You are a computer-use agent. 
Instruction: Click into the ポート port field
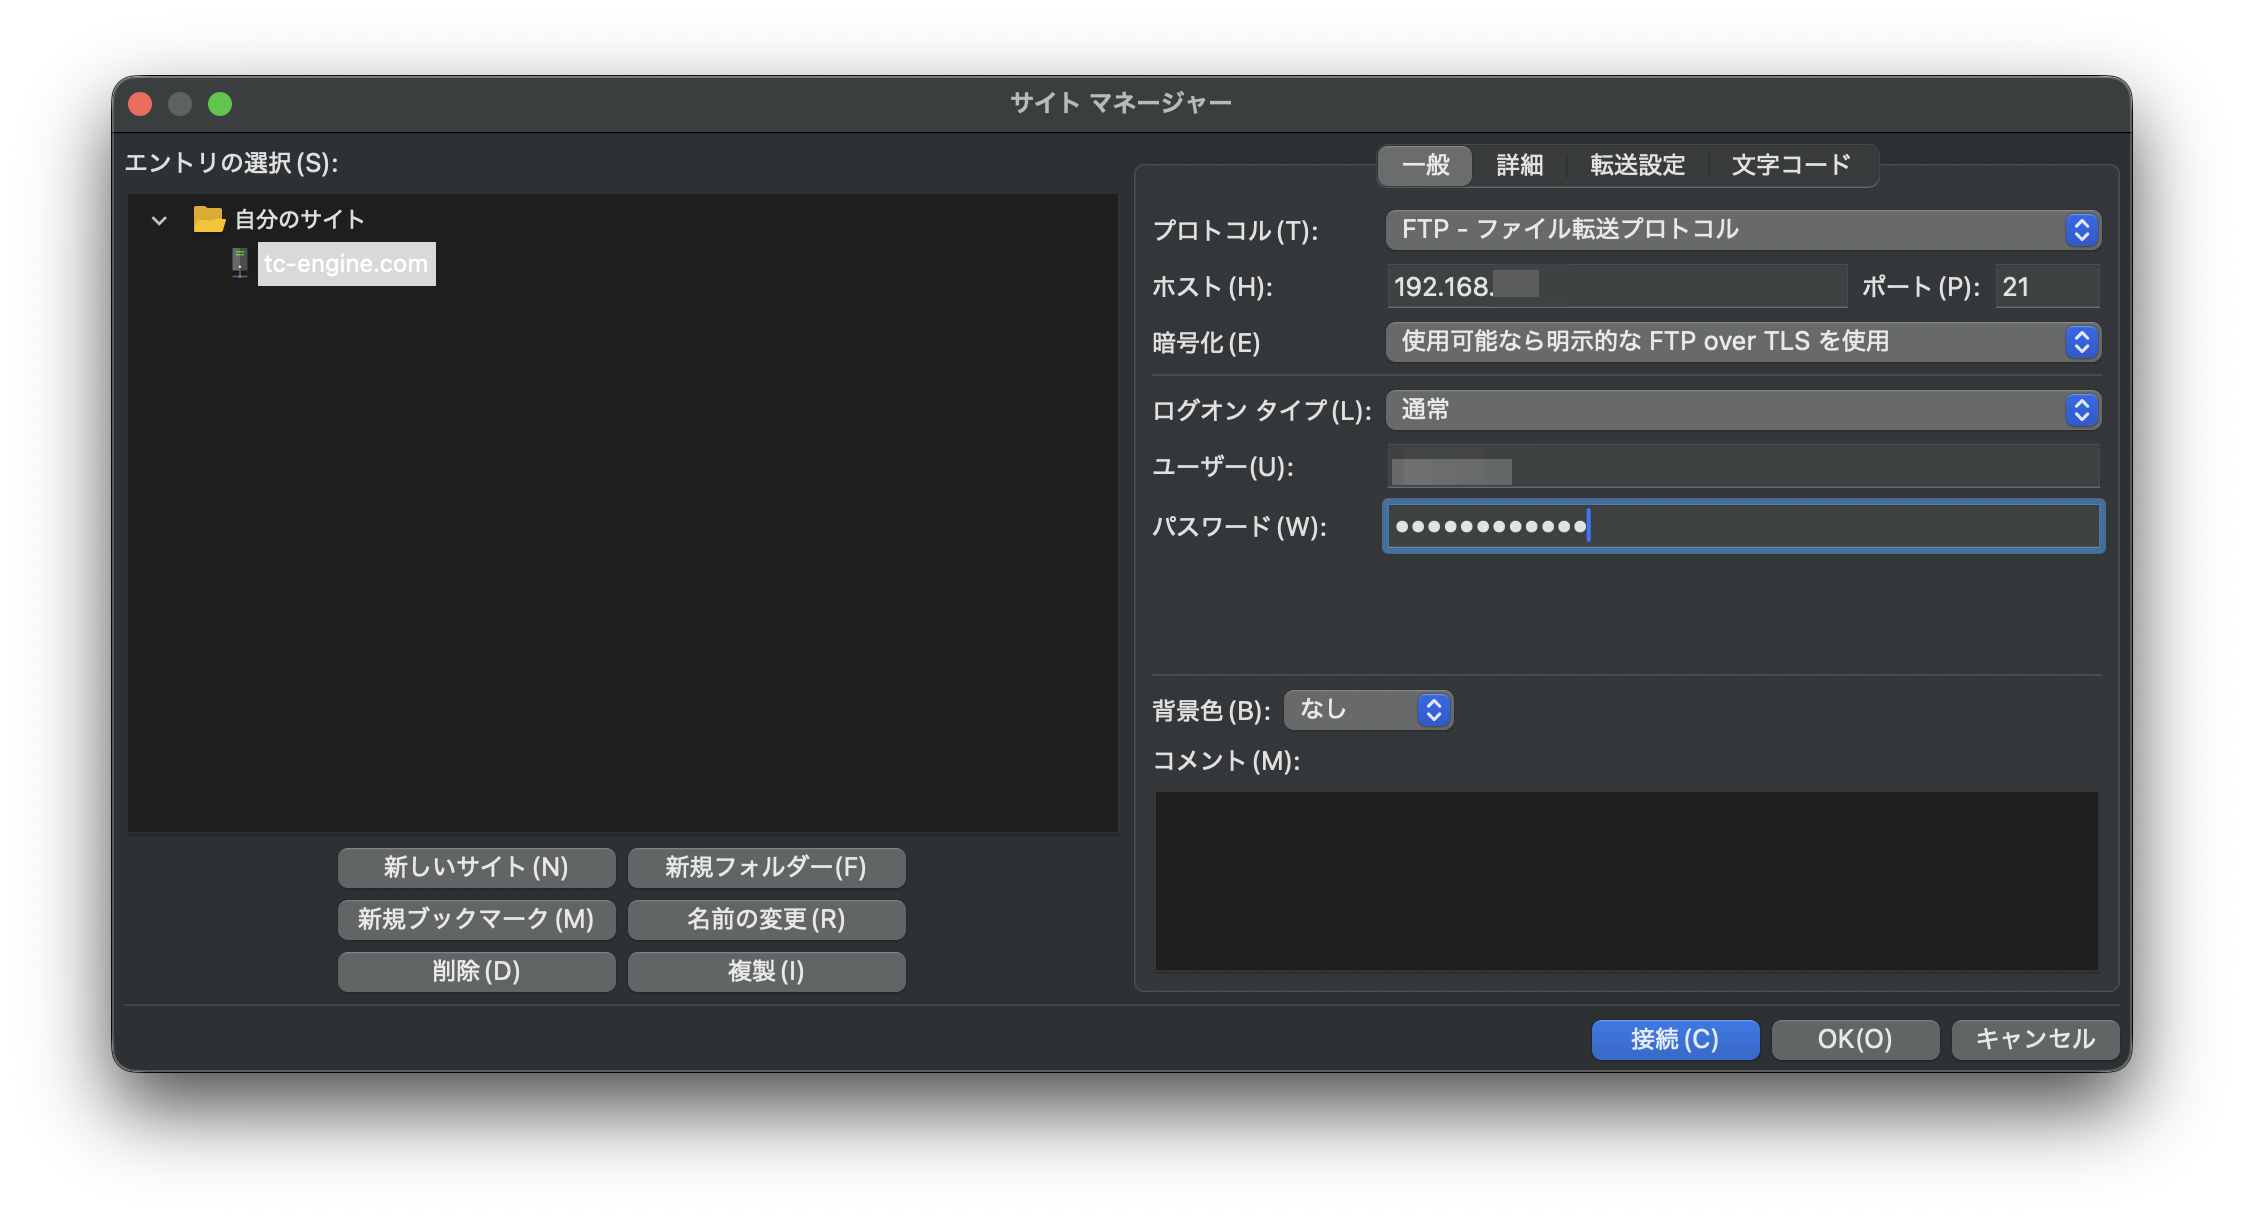point(2046,287)
